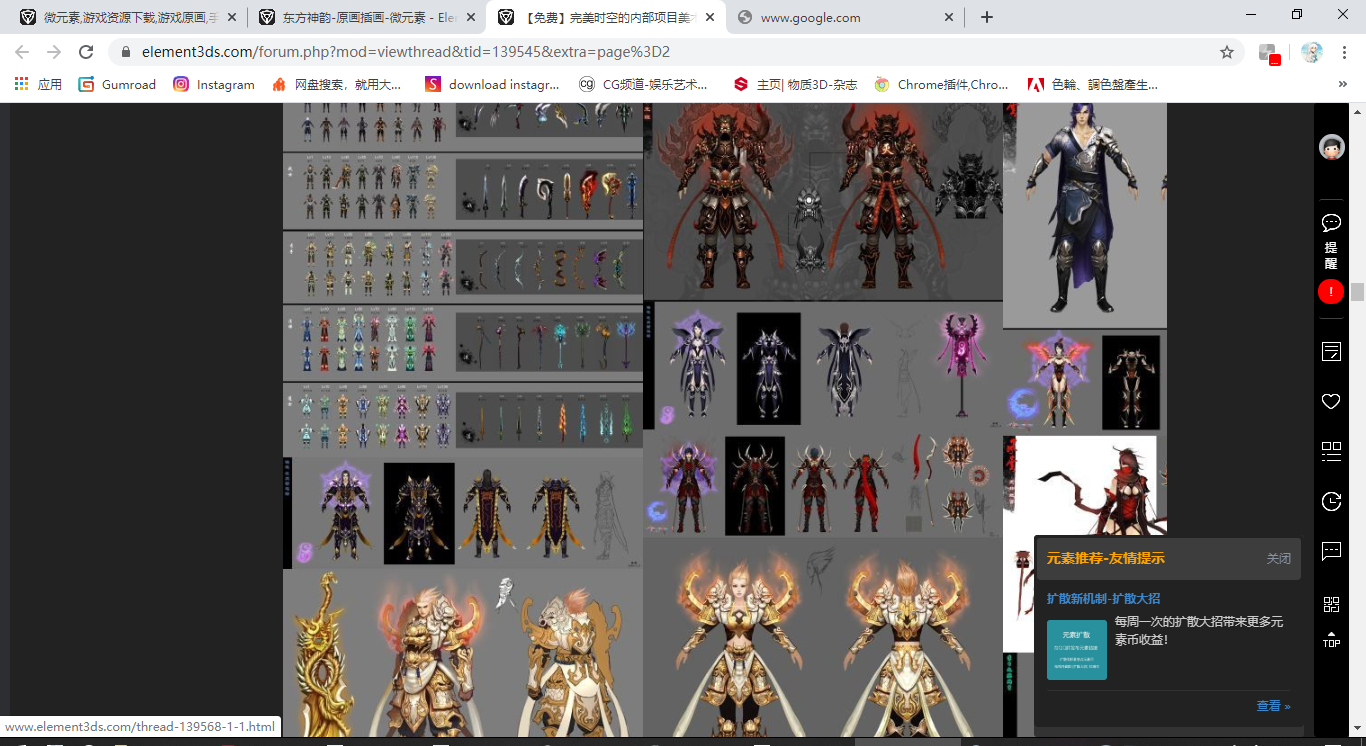Click the extension icon with red badge

(1269, 53)
